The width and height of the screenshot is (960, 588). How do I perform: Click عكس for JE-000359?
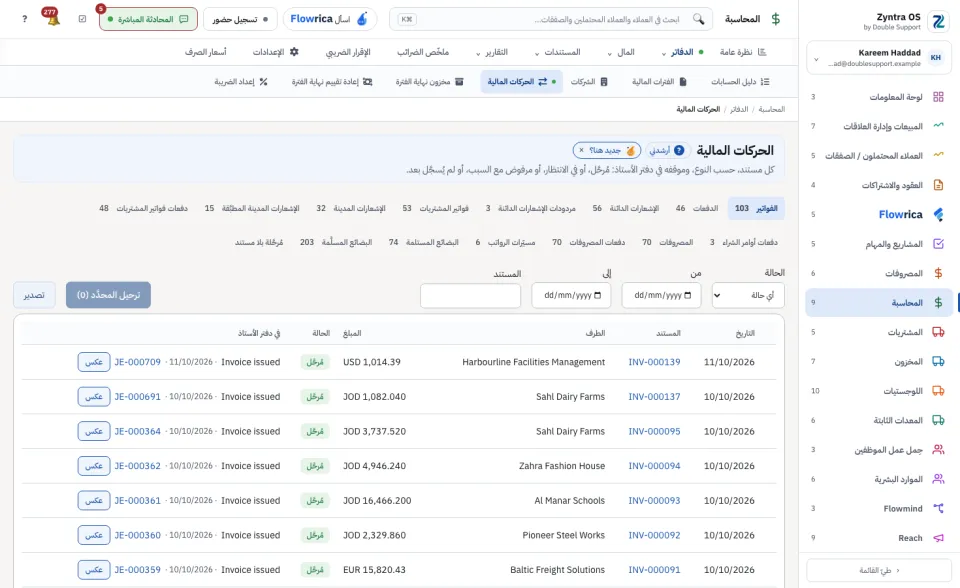[x=94, y=570]
